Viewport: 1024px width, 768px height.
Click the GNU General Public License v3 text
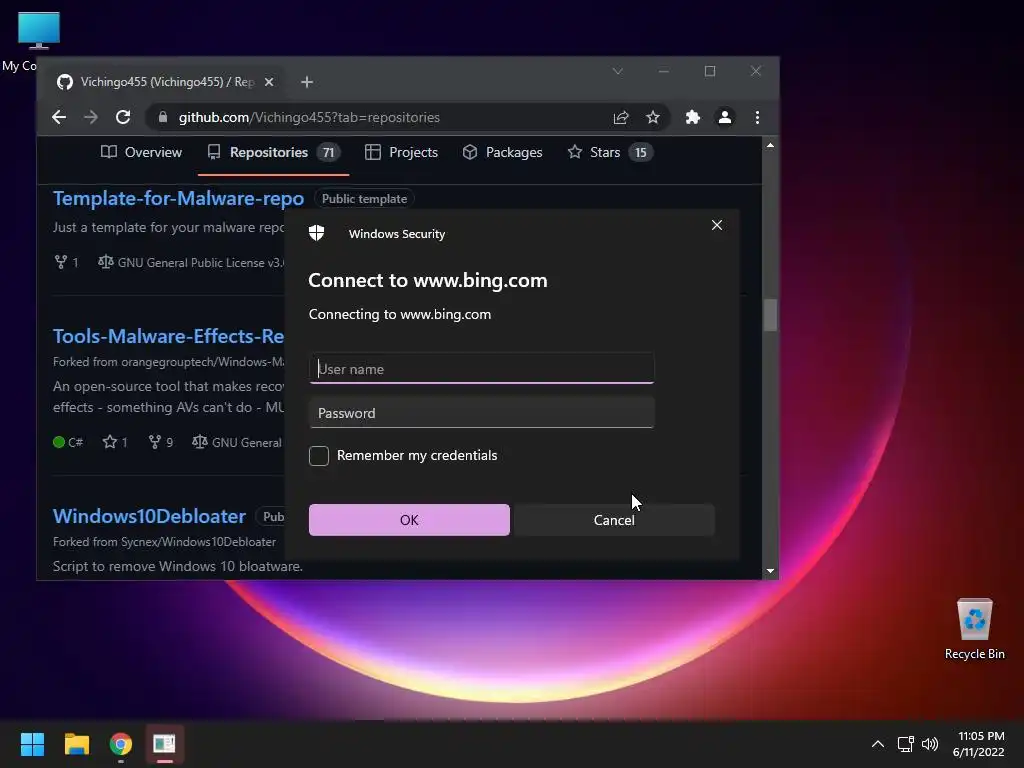[x=200, y=263]
